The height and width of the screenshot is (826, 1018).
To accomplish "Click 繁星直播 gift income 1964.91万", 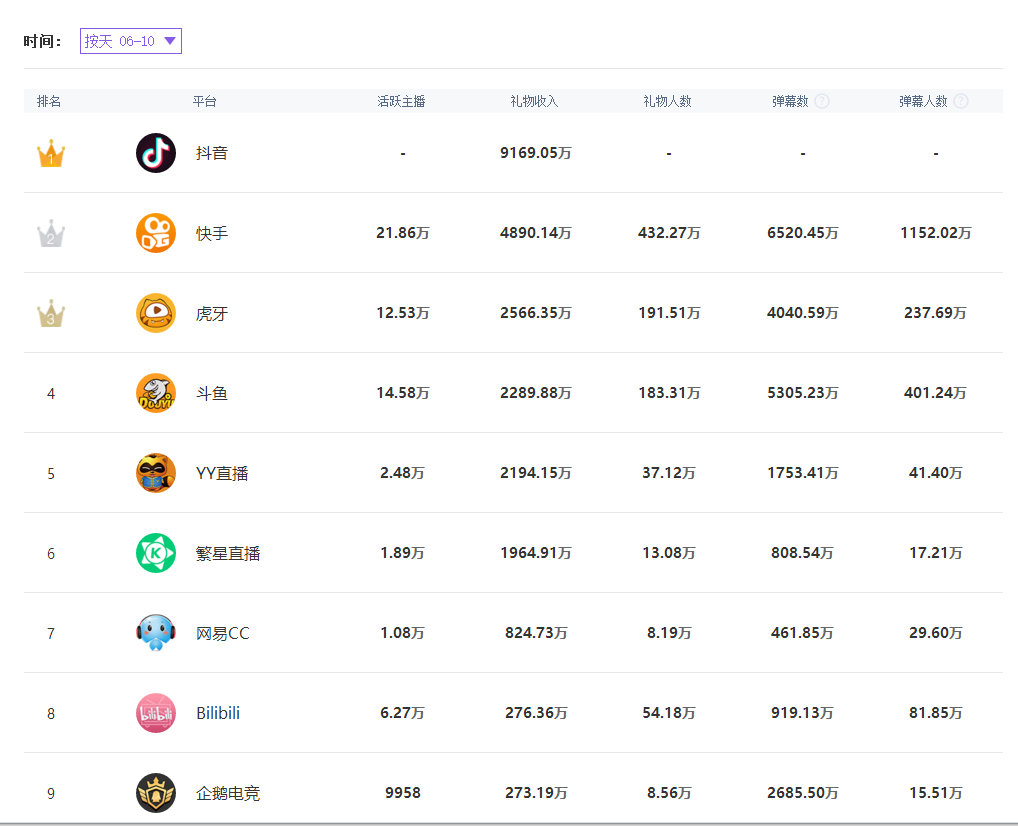I will tap(536, 553).
